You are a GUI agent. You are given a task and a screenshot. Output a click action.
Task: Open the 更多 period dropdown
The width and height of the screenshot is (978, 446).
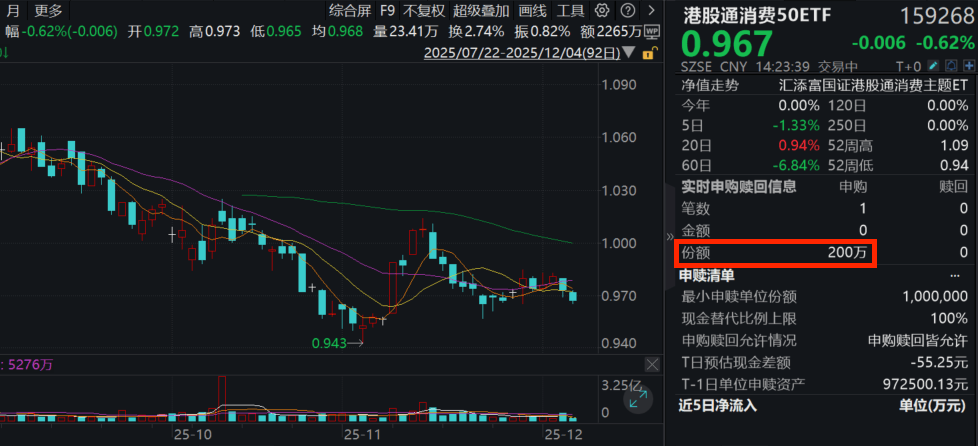[47, 11]
